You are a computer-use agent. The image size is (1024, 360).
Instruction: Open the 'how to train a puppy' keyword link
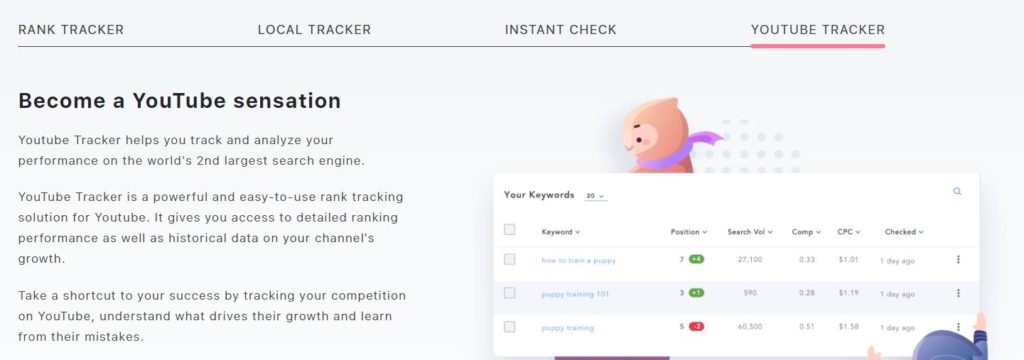point(578,260)
